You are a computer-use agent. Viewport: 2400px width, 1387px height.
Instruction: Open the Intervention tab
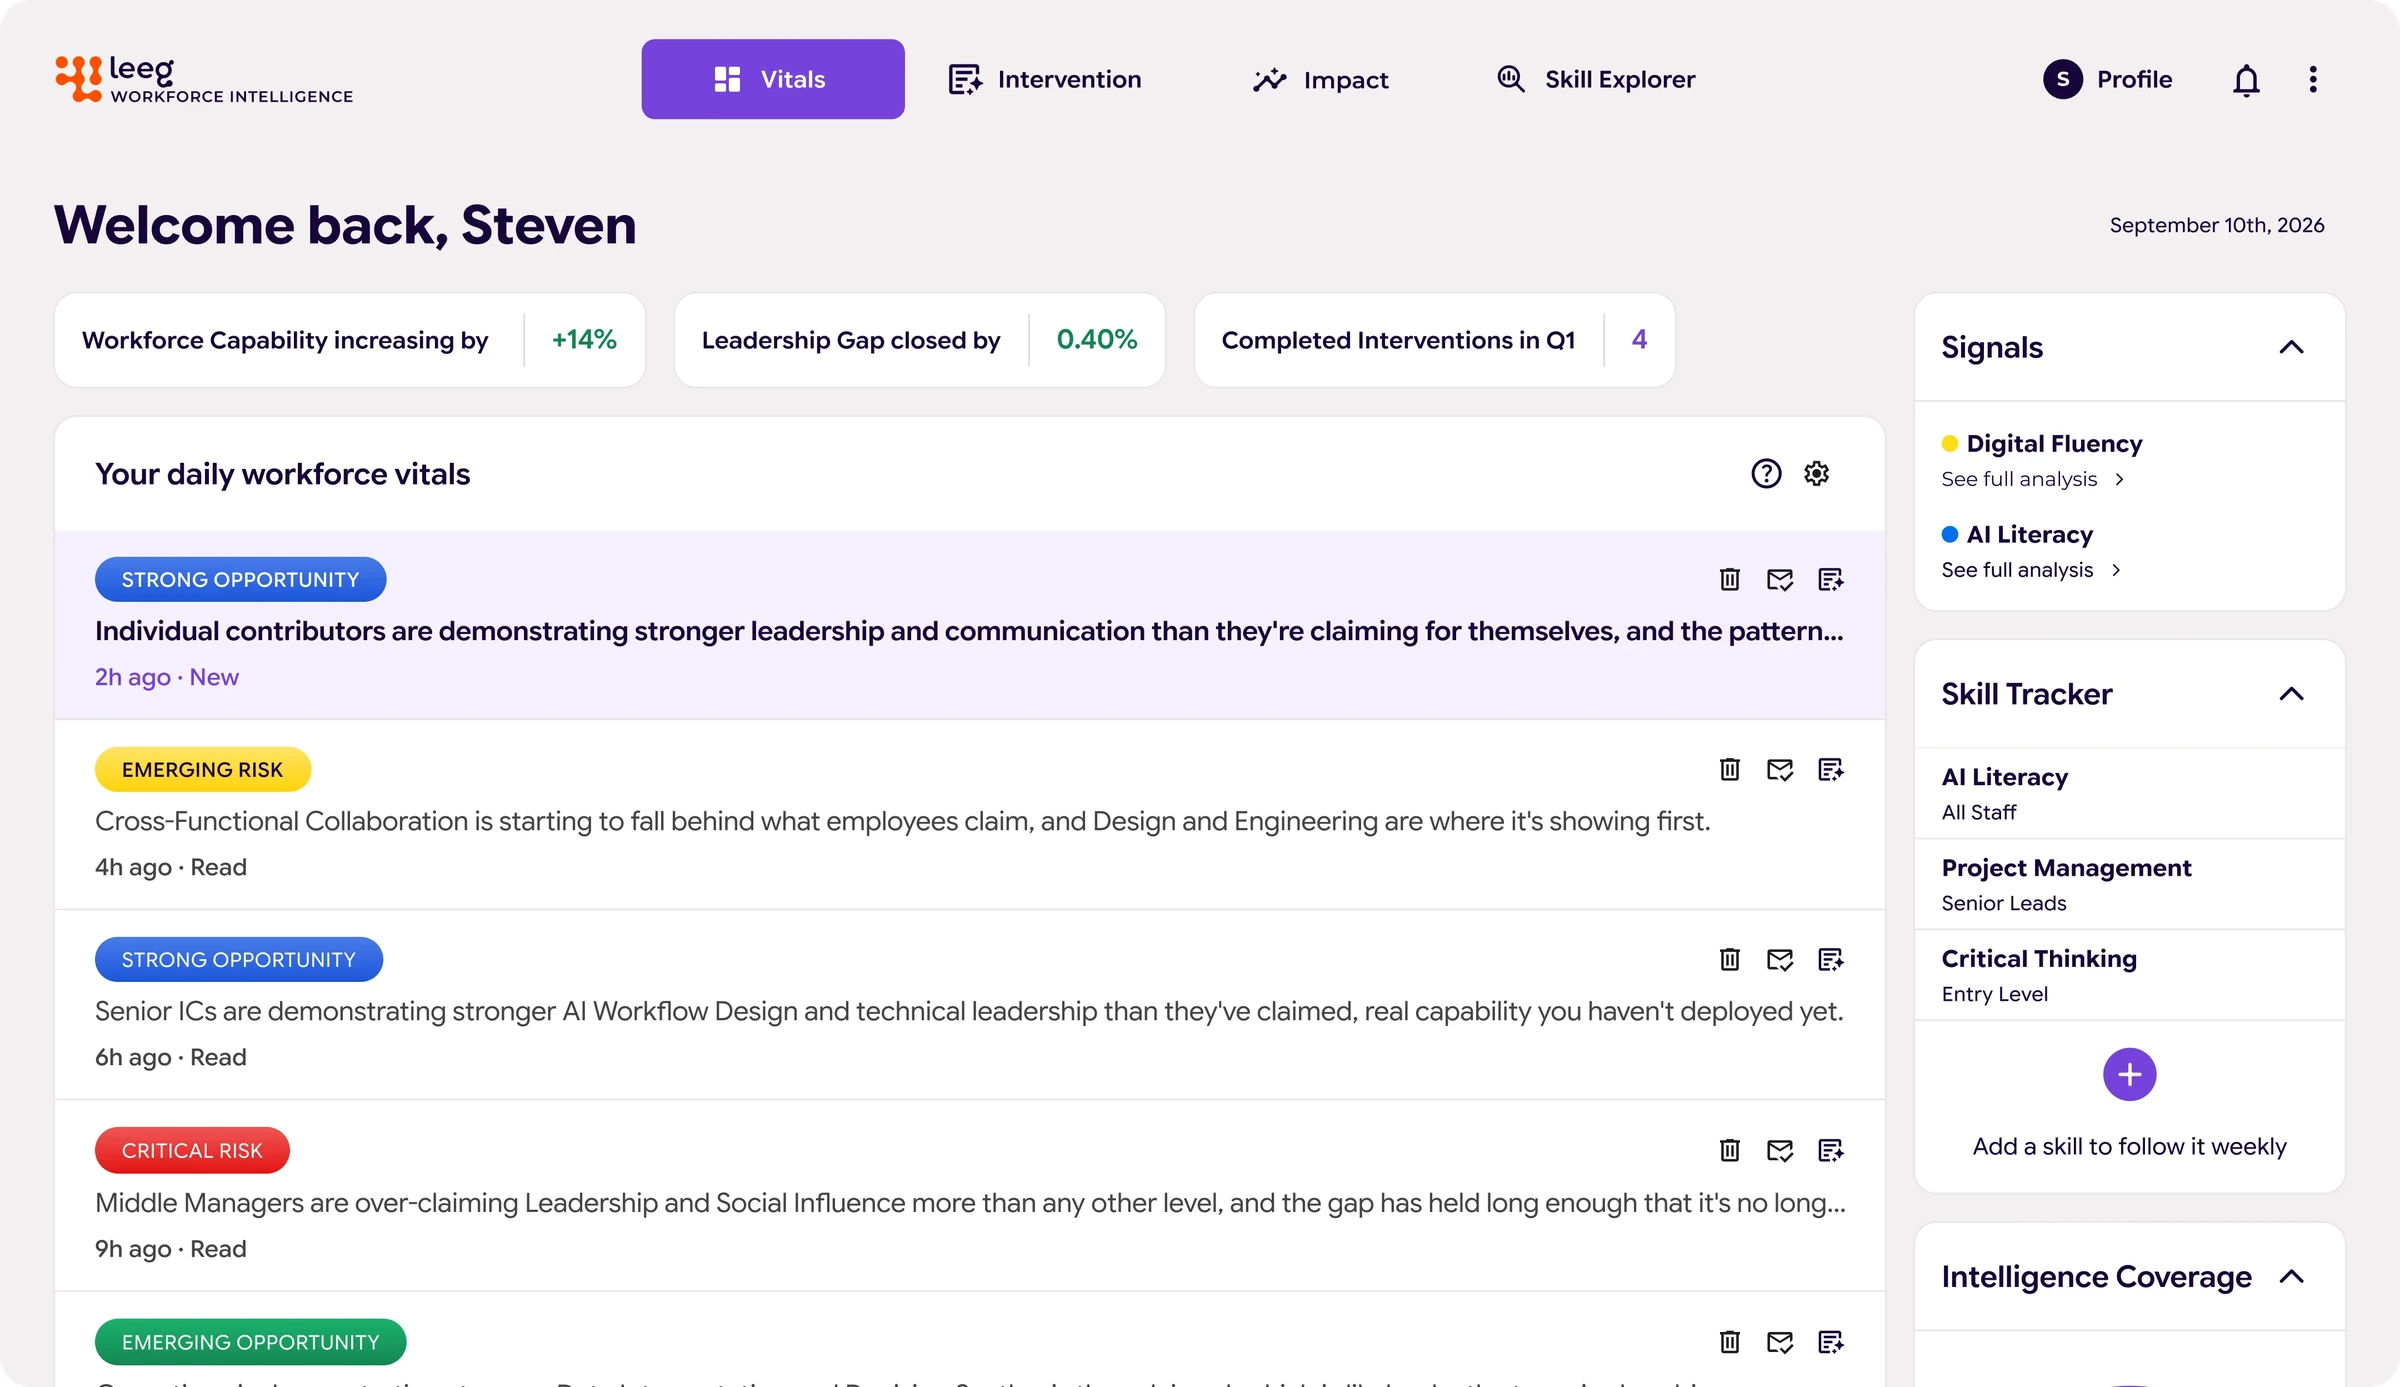pos(1045,79)
